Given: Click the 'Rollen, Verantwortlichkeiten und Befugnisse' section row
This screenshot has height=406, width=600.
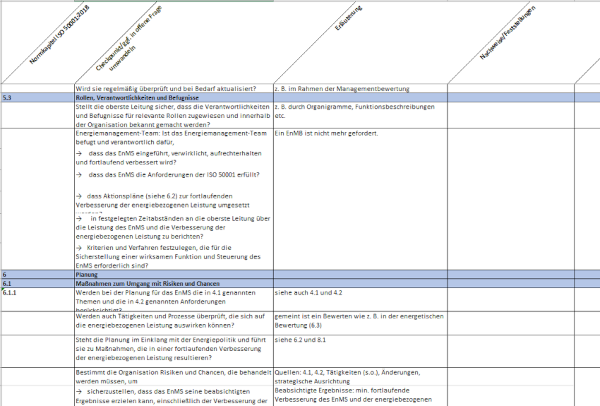Looking at the screenshot, I should pyautogui.click(x=172, y=99).
